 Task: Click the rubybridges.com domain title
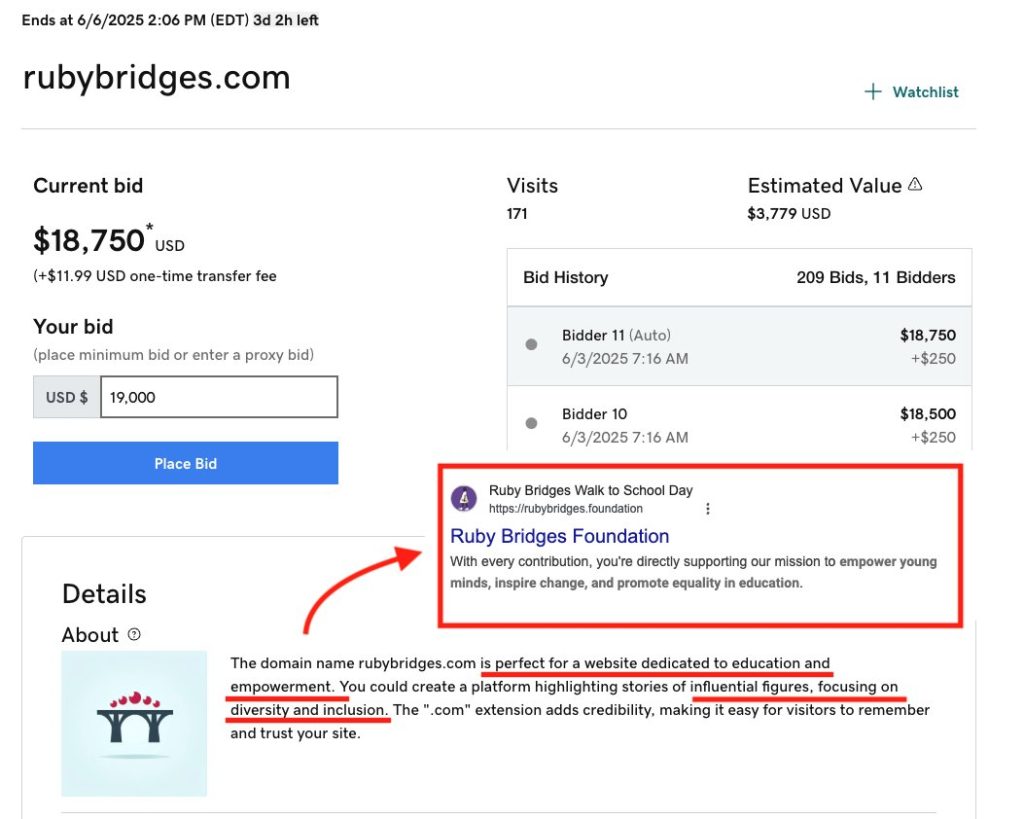click(157, 78)
